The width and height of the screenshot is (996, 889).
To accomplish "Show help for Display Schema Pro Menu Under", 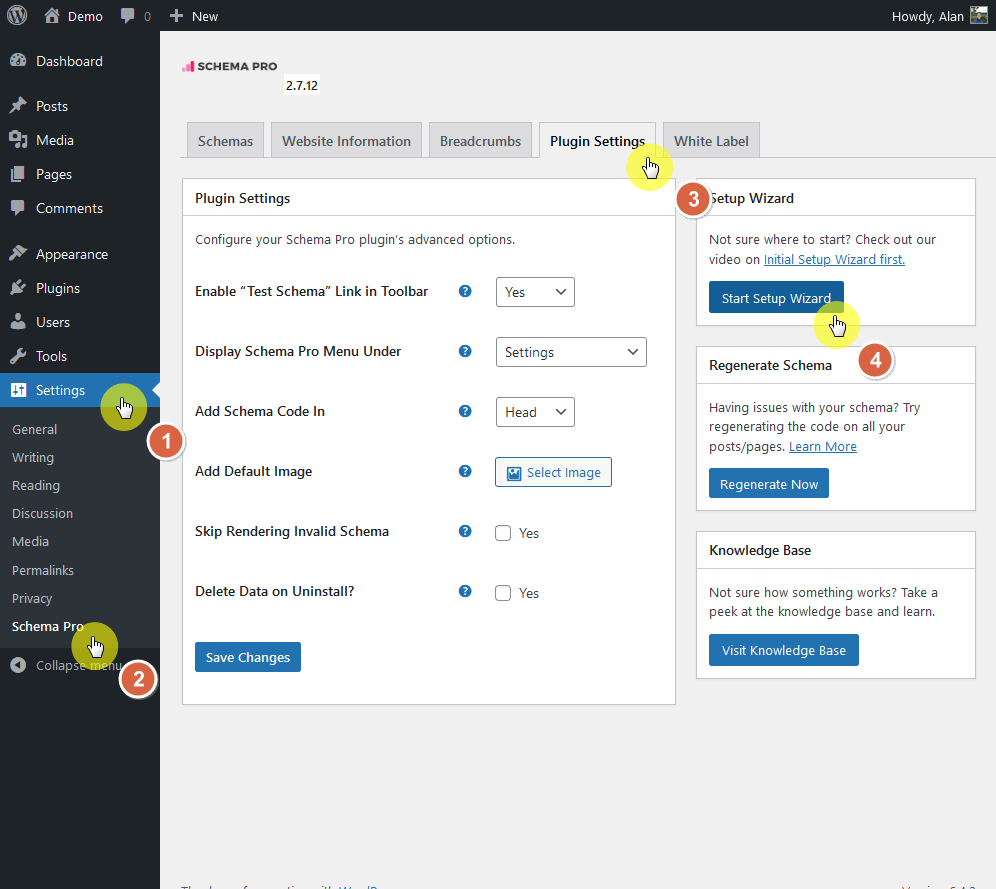I will [x=465, y=351].
